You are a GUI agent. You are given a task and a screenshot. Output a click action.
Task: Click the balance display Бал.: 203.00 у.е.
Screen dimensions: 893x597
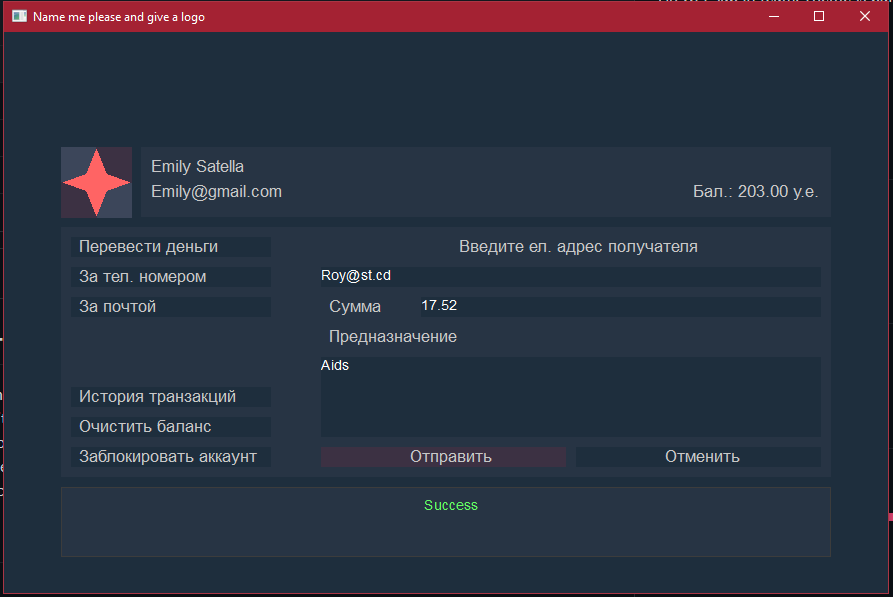[756, 191]
